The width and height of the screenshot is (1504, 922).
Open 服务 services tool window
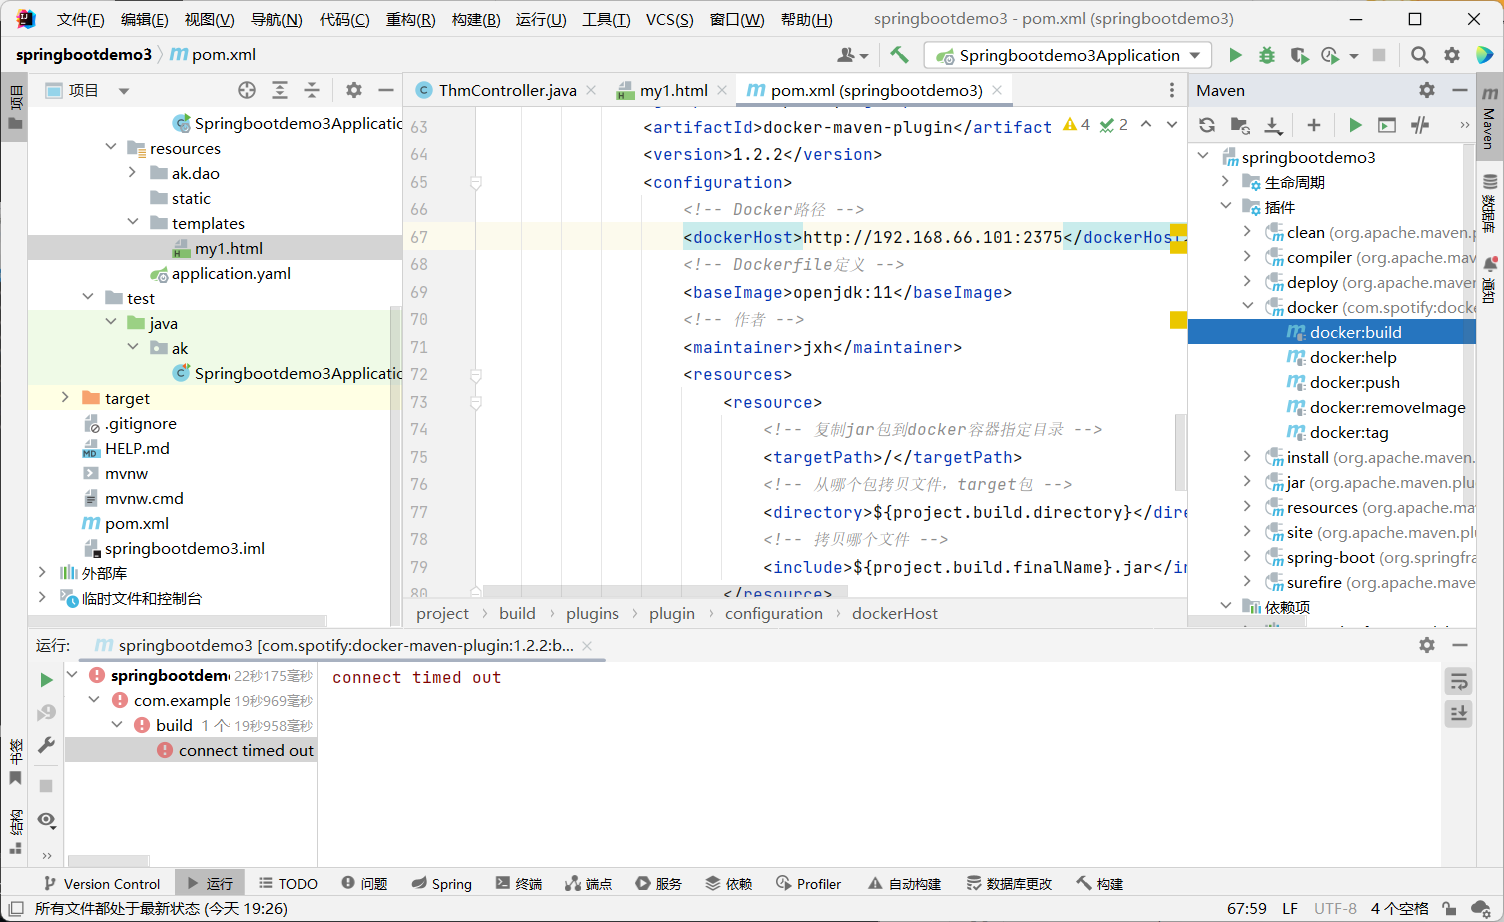pyautogui.click(x=658, y=884)
